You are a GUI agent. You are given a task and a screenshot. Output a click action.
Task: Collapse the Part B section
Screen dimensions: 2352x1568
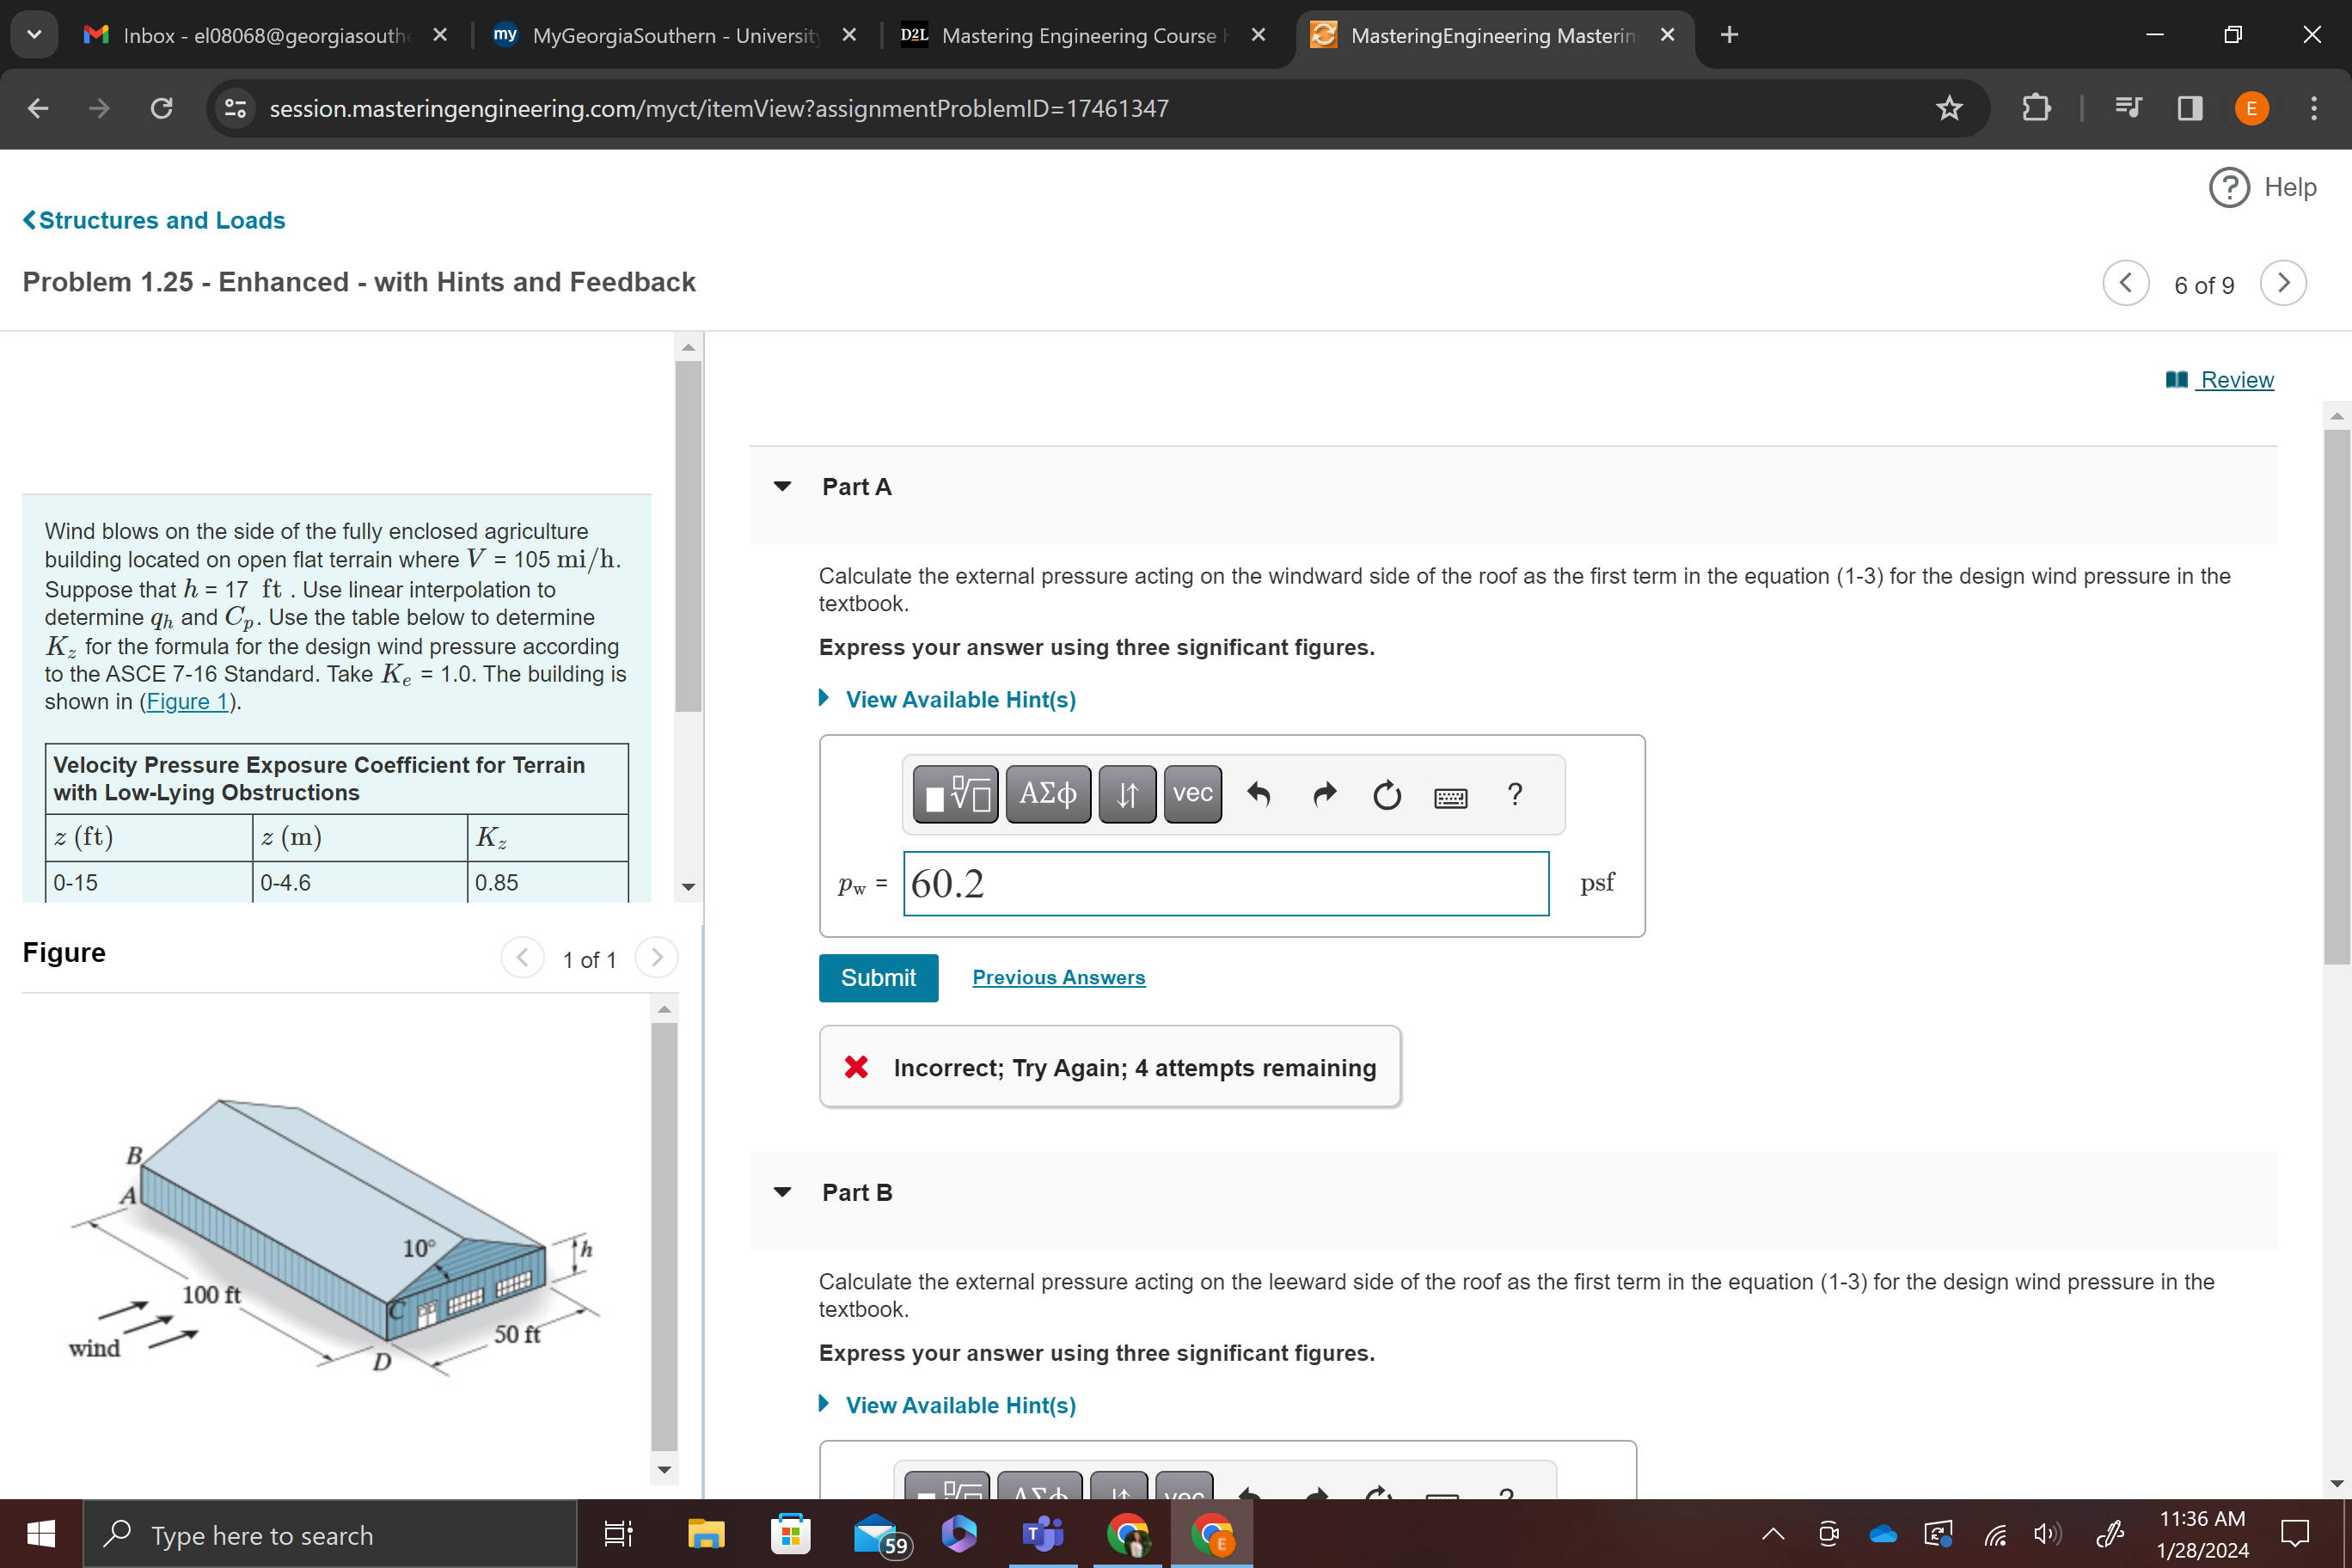pos(782,1192)
